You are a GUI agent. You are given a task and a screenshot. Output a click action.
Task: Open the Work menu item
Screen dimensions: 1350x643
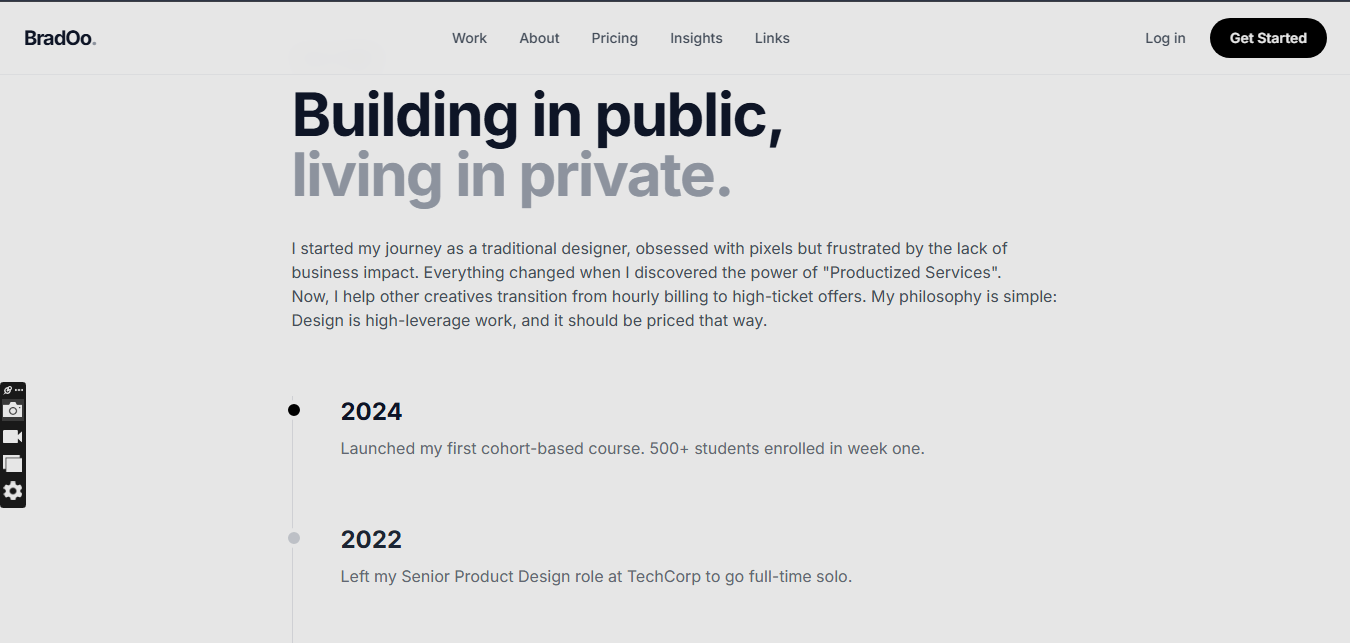click(x=469, y=38)
